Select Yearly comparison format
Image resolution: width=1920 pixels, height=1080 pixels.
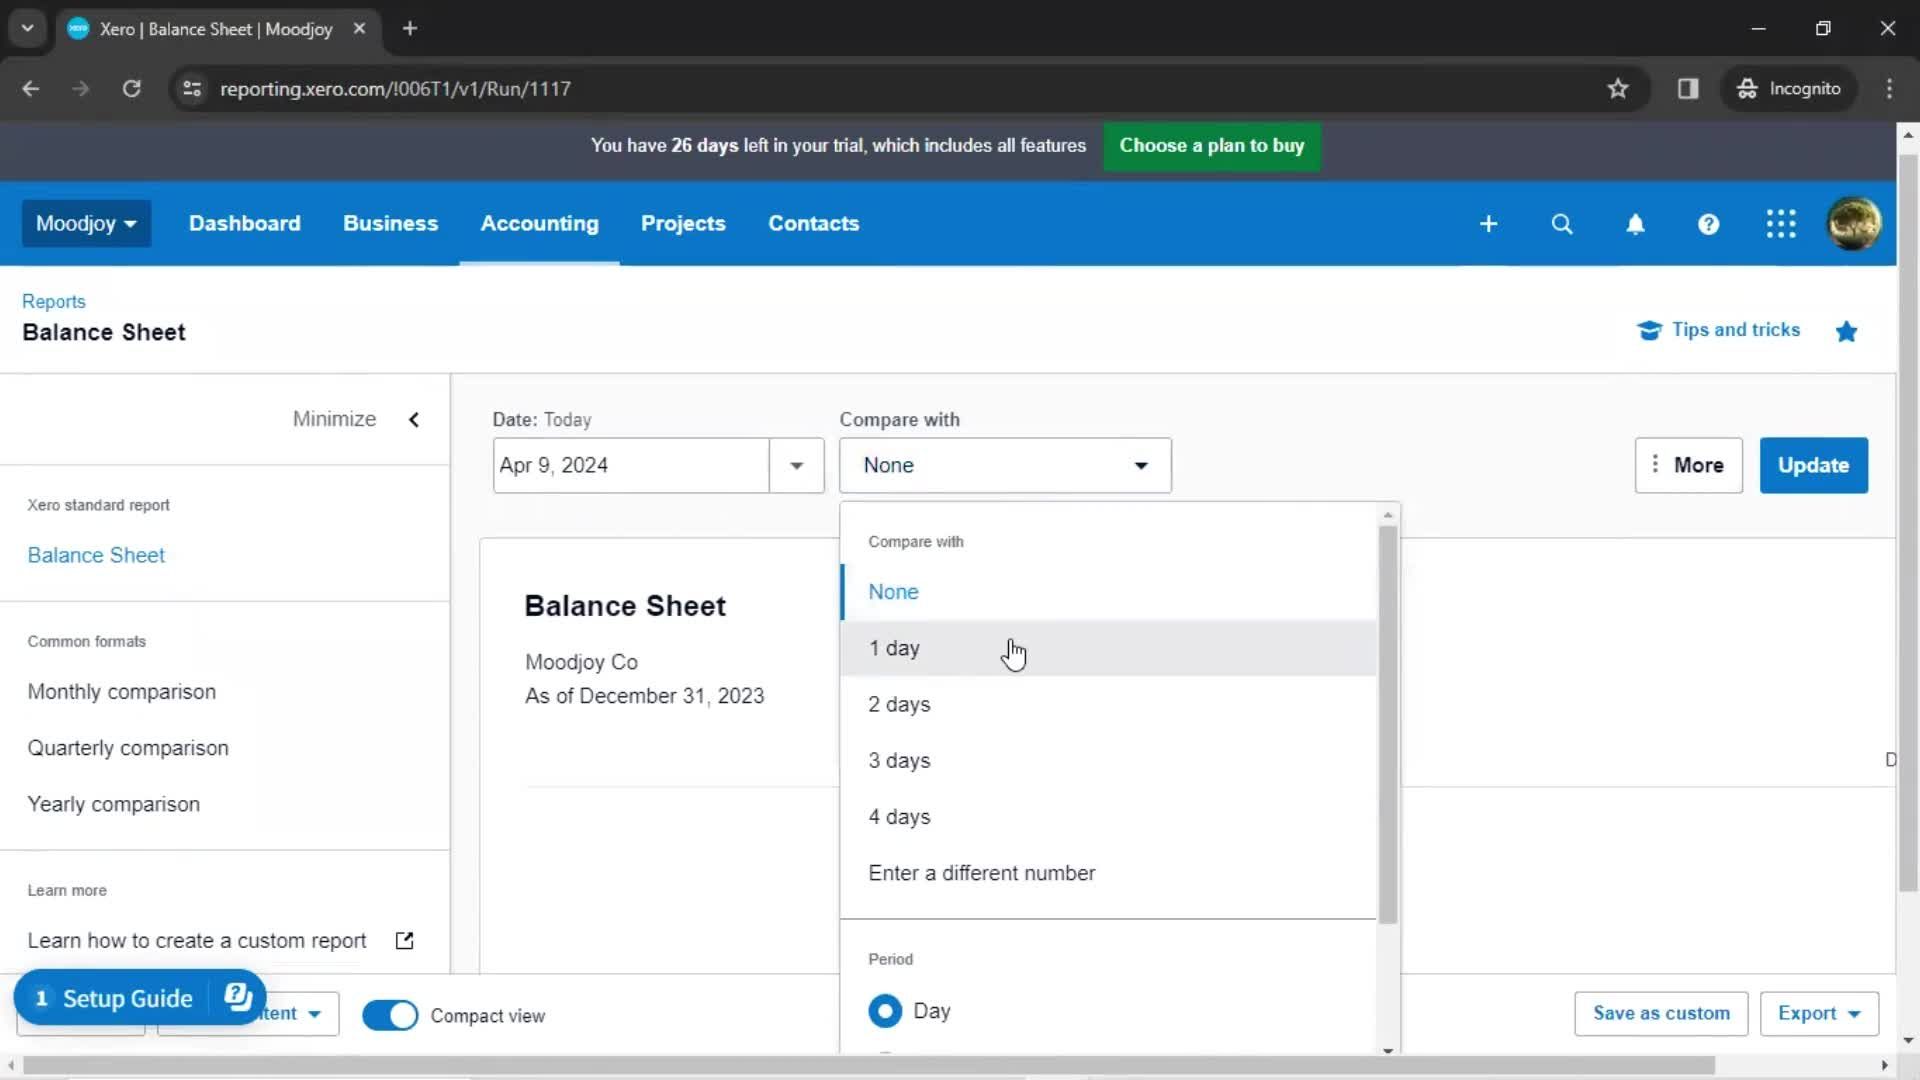113,804
